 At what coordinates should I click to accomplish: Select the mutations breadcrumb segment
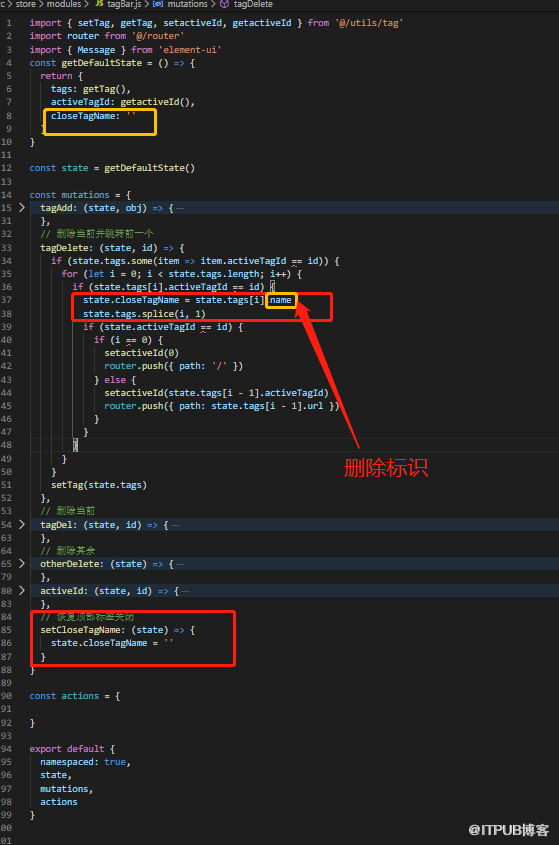tap(188, 4)
